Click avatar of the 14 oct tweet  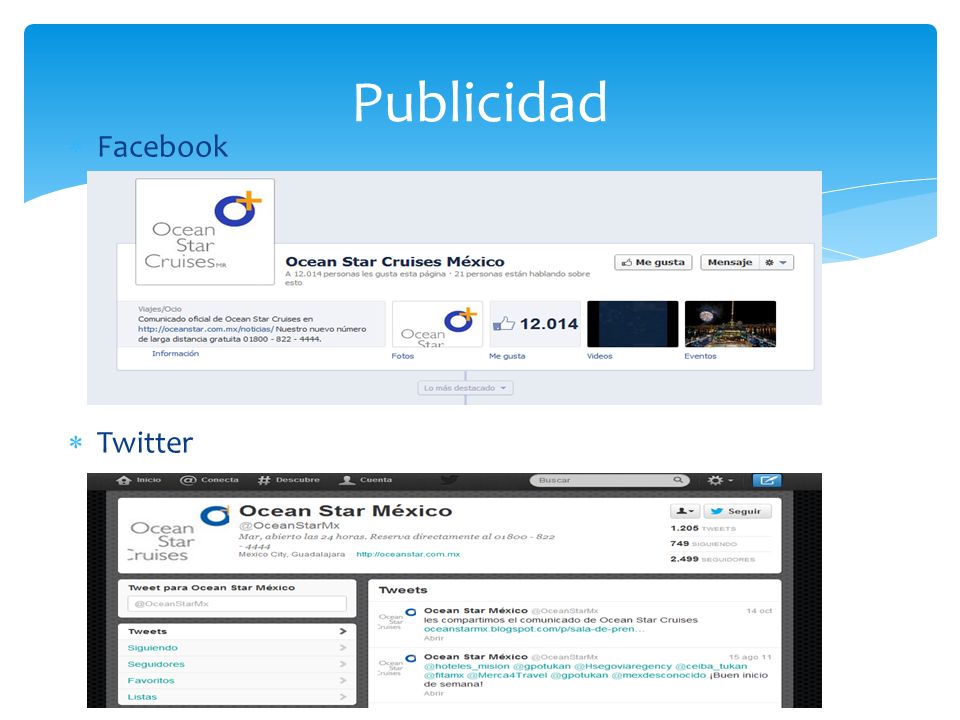coord(397,619)
